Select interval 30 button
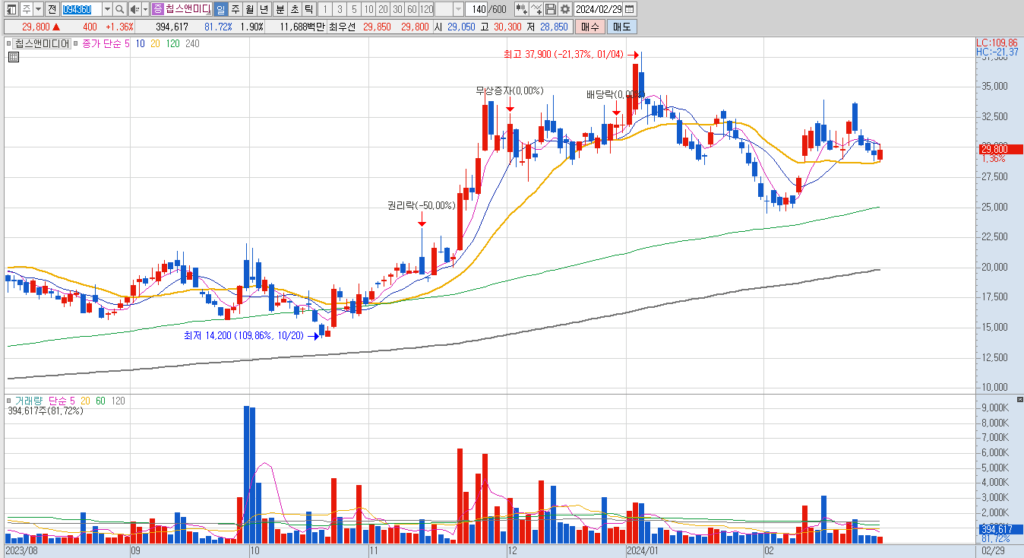1024x558 pixels. pyautogui.click(x=397, y=9)
